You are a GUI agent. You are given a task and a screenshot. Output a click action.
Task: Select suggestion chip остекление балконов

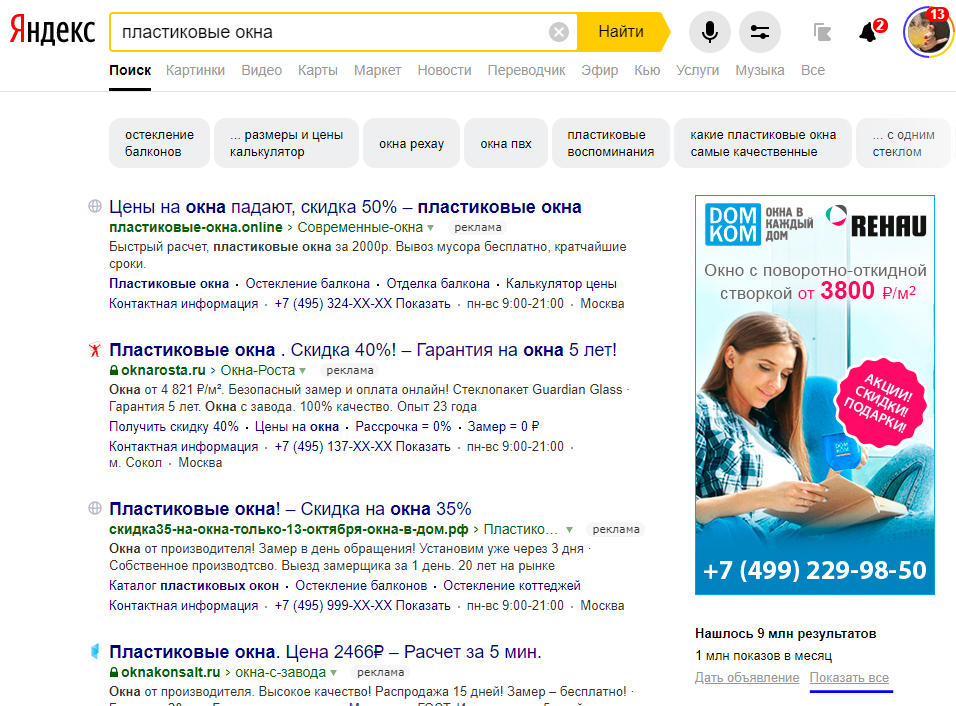(159, 143)
